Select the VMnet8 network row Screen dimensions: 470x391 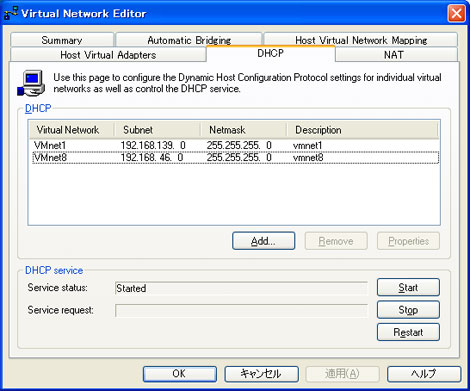235,157
